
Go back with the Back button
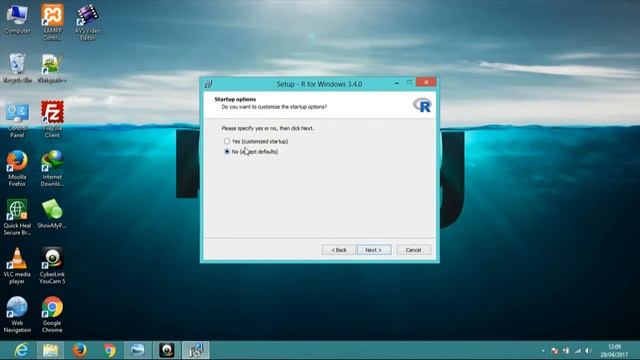(338, 250)
